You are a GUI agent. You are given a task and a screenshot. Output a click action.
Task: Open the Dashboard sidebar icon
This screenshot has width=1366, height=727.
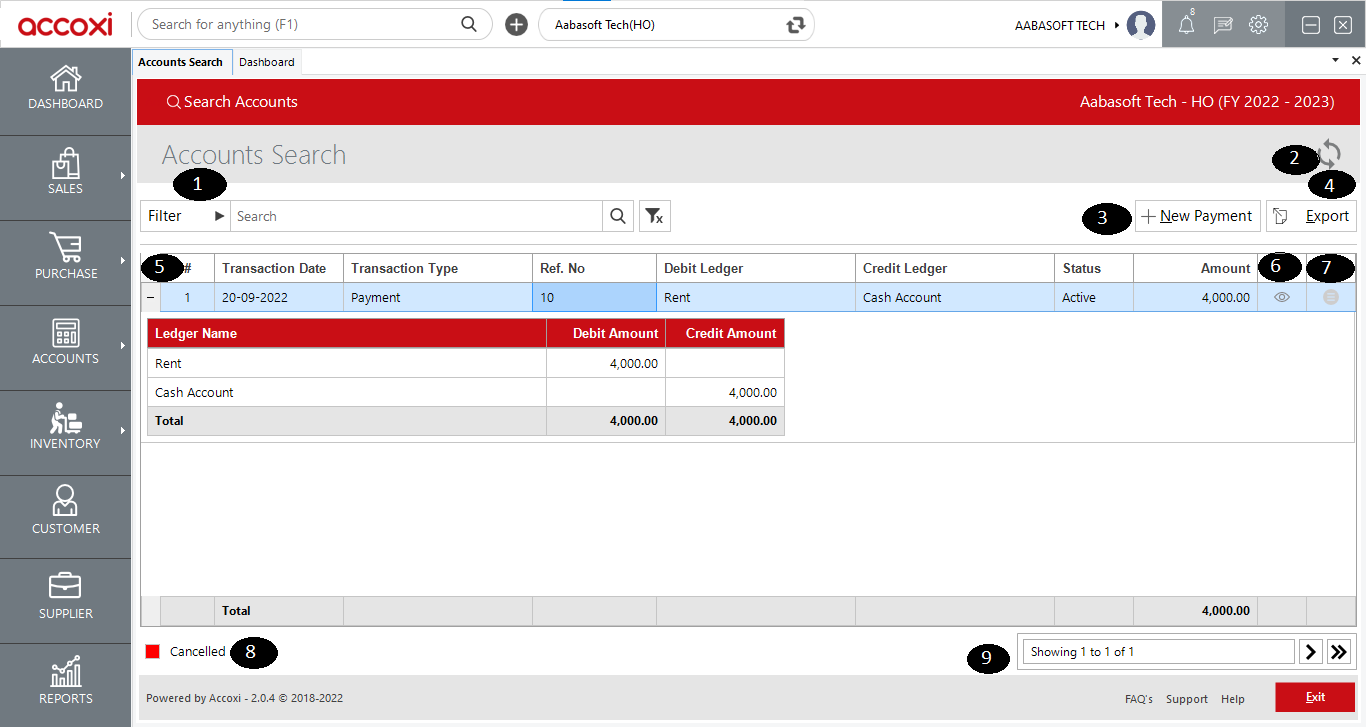click(x=66, y=78)
